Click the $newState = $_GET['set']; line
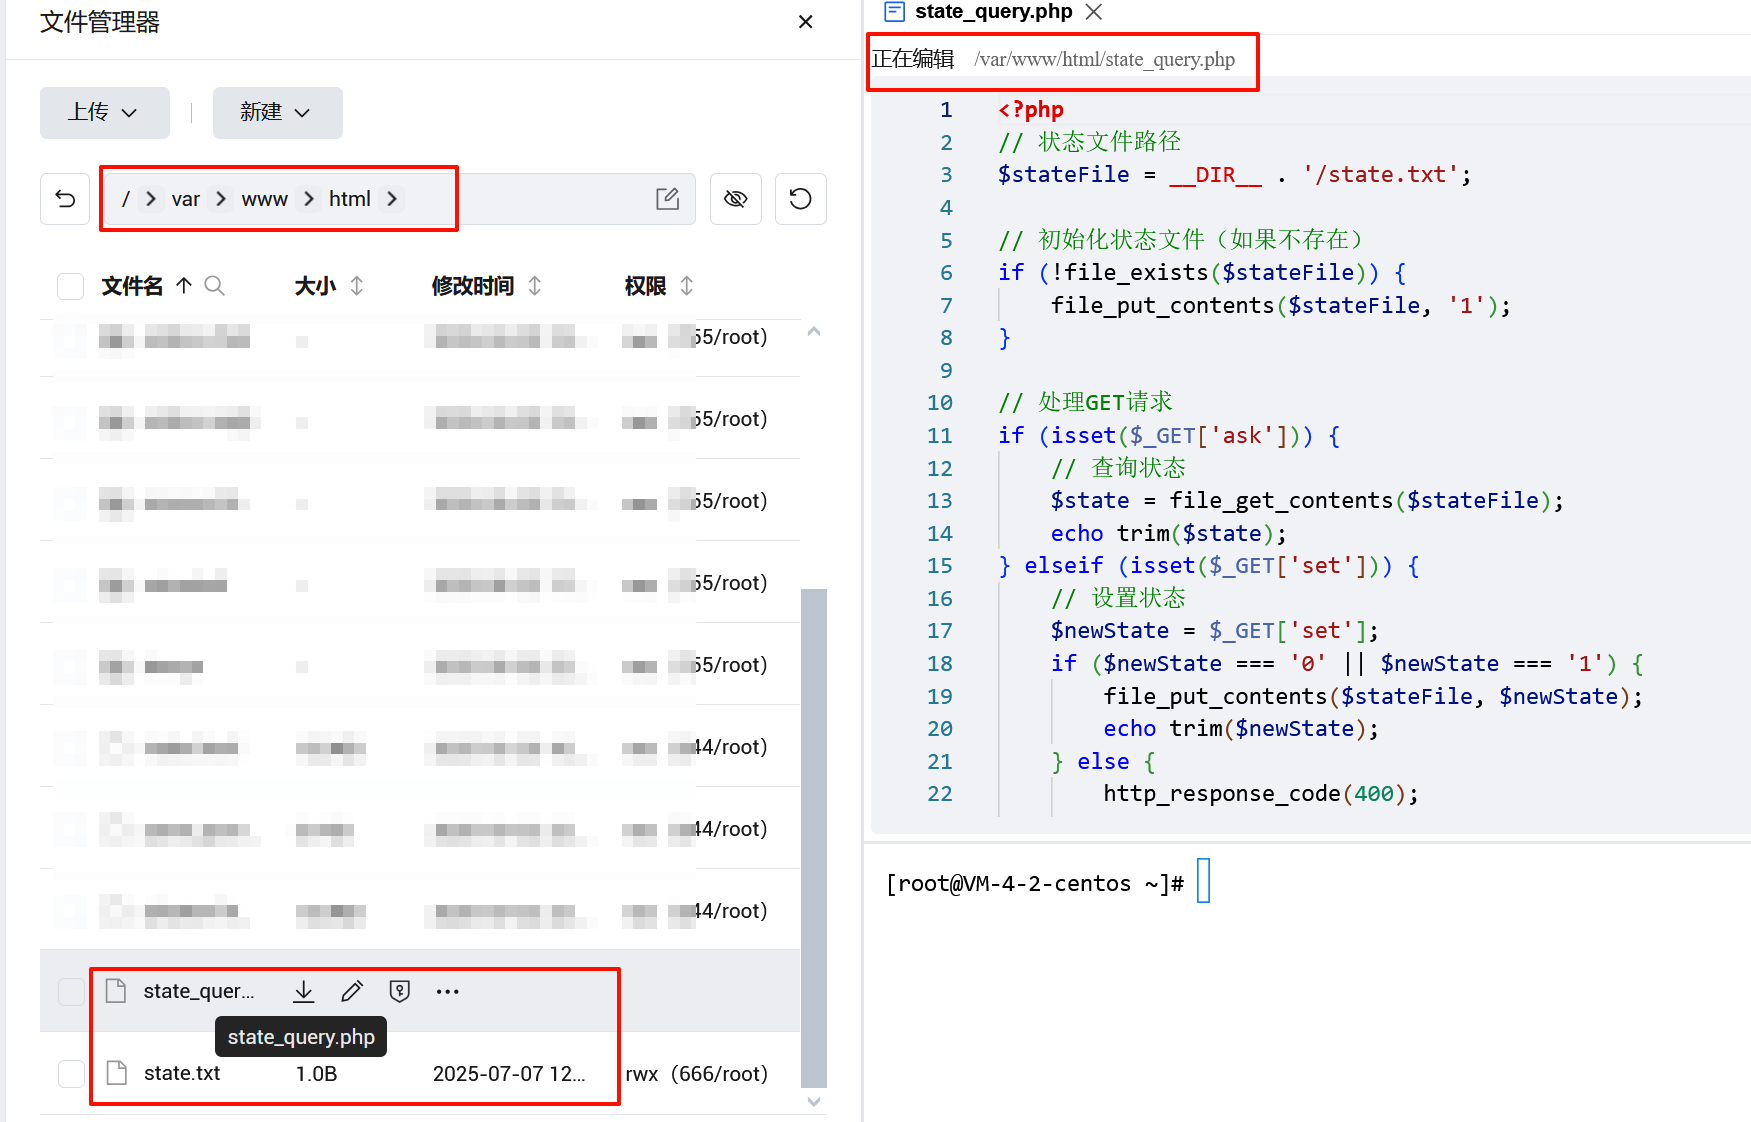 coord(1215,631)
